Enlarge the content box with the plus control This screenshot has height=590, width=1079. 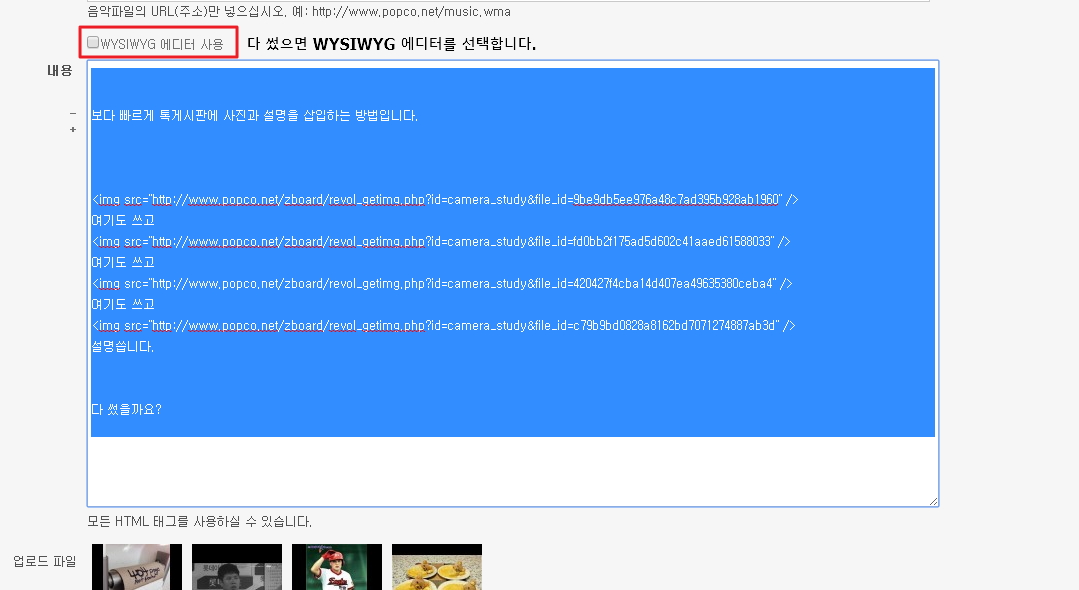73,129
